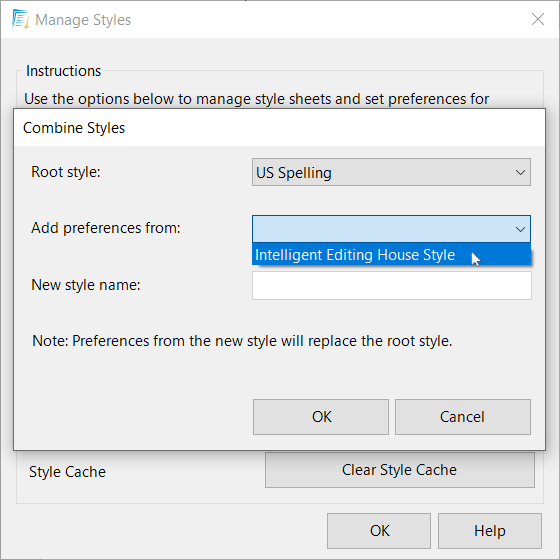Click into the New style name field
The image size is (560, 560).
coord(391,285)
